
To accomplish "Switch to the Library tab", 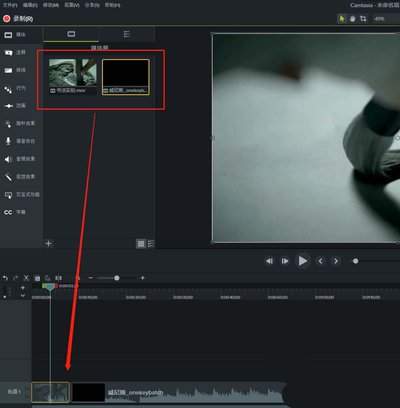I will click(x=127, y=34).
